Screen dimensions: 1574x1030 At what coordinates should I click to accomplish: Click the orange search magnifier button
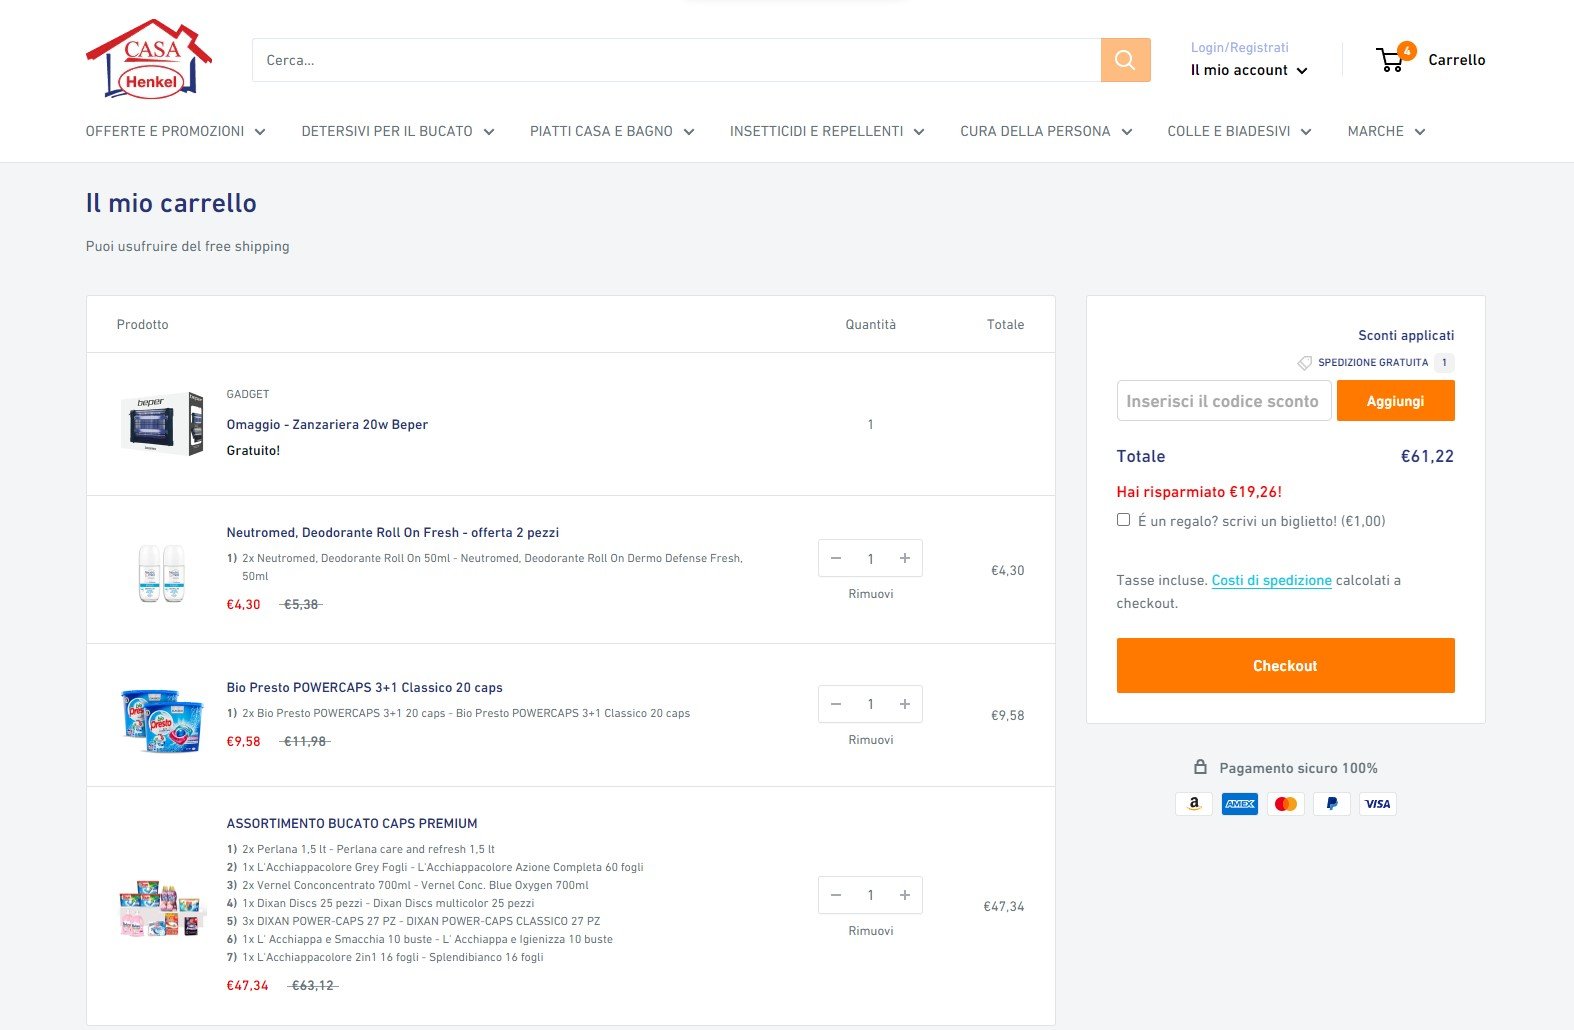pyautogui.click(x=1125, y=60)
